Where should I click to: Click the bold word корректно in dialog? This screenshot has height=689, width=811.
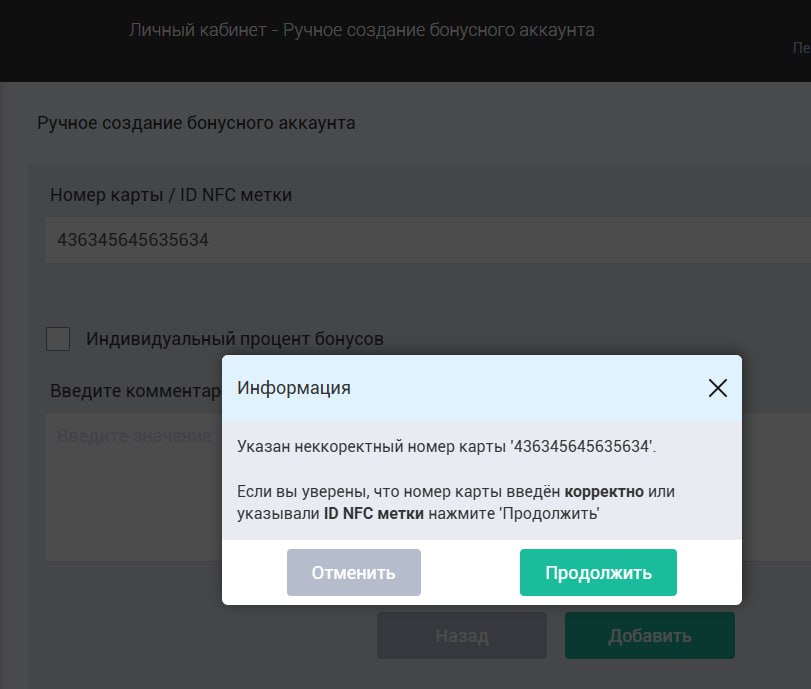tap(604, 491)
